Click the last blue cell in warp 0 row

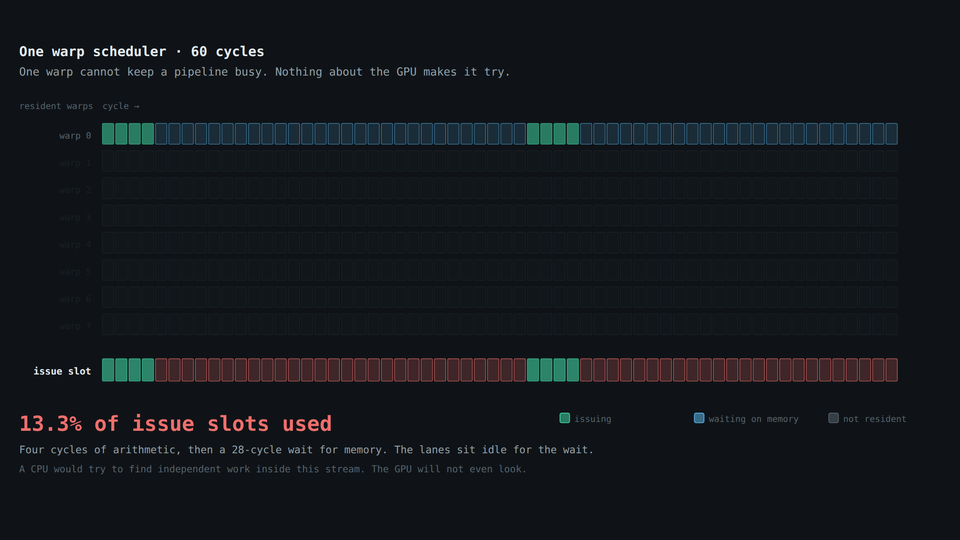tap(891, 134)
